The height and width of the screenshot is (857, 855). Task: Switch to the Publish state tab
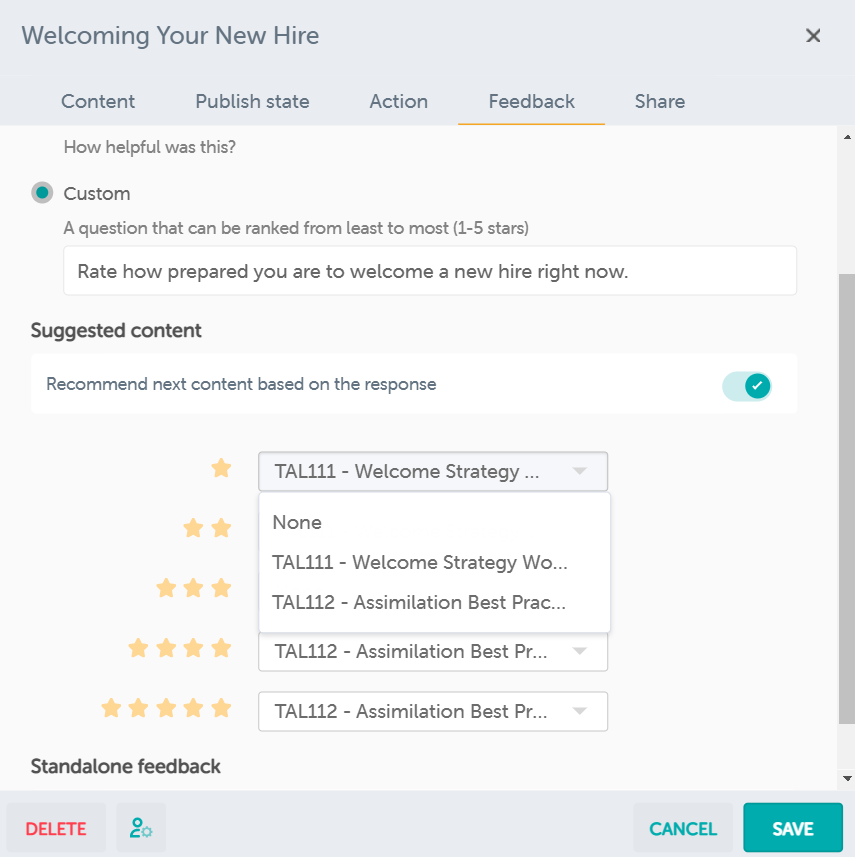pyautogui.click(x=252, y=101)
